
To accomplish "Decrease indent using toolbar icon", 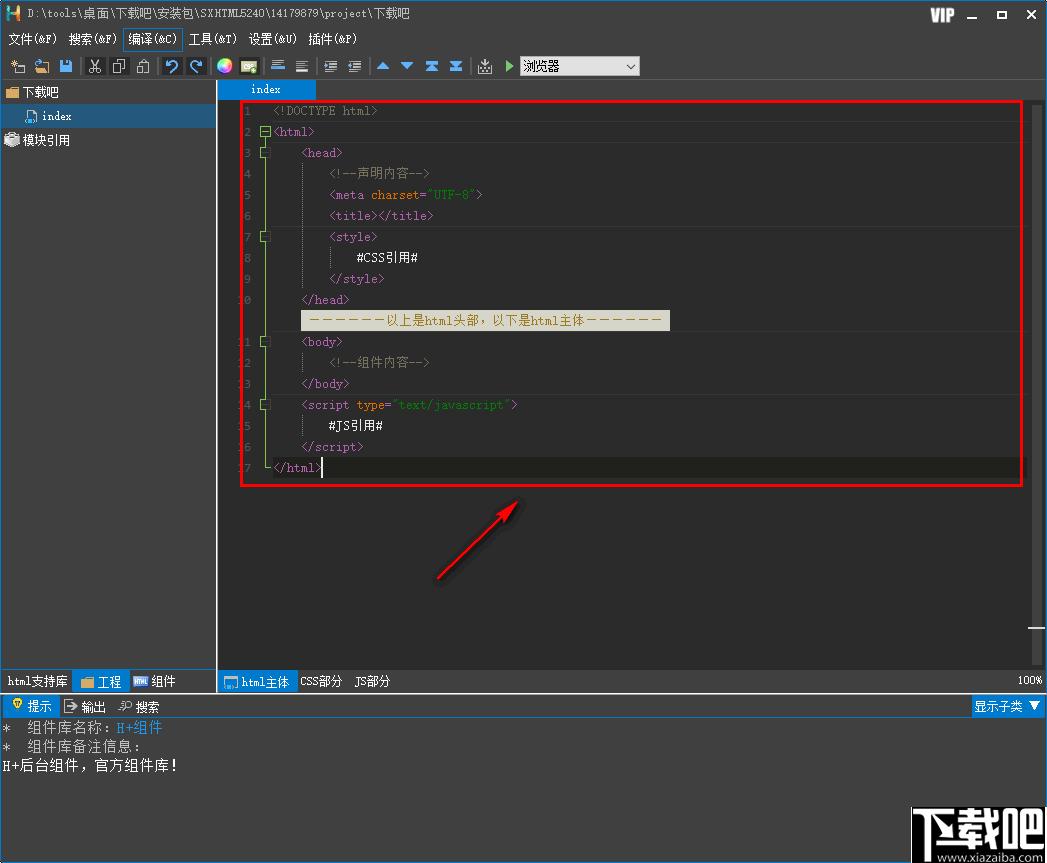I will 355,66.
